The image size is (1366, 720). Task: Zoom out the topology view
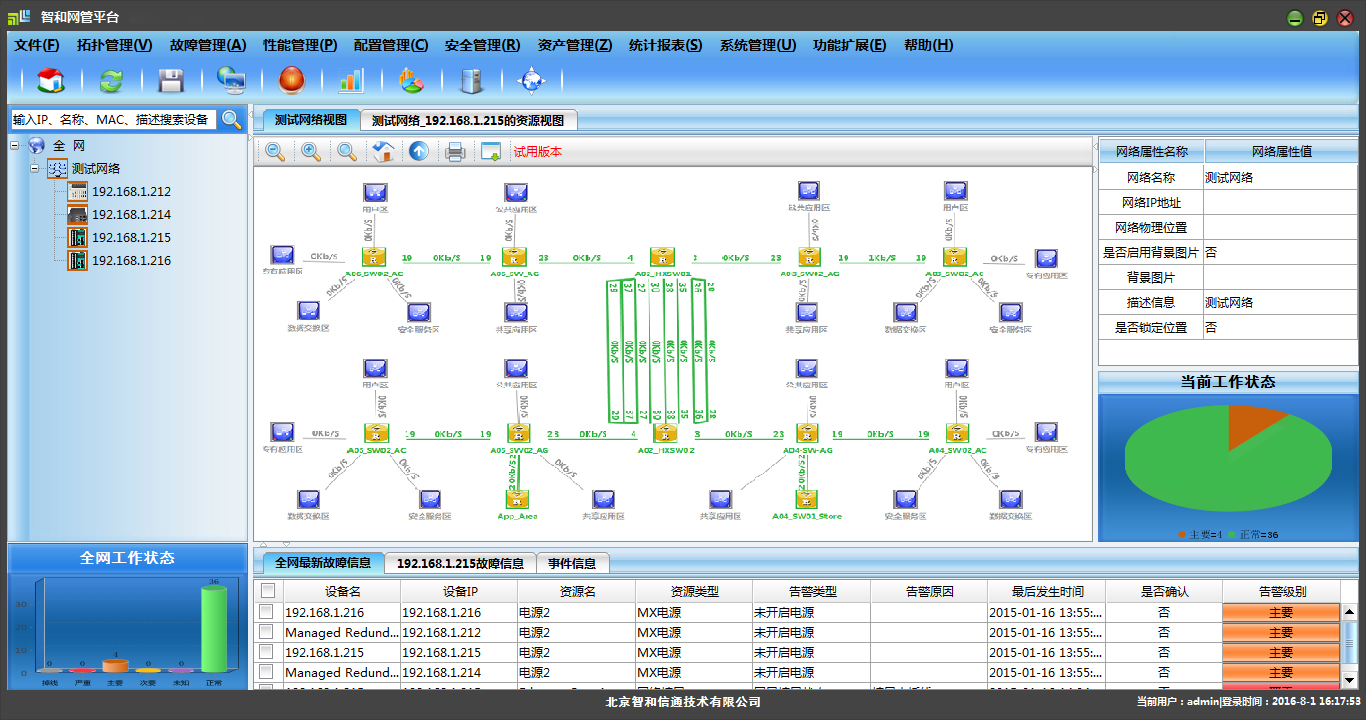point(275,152)
